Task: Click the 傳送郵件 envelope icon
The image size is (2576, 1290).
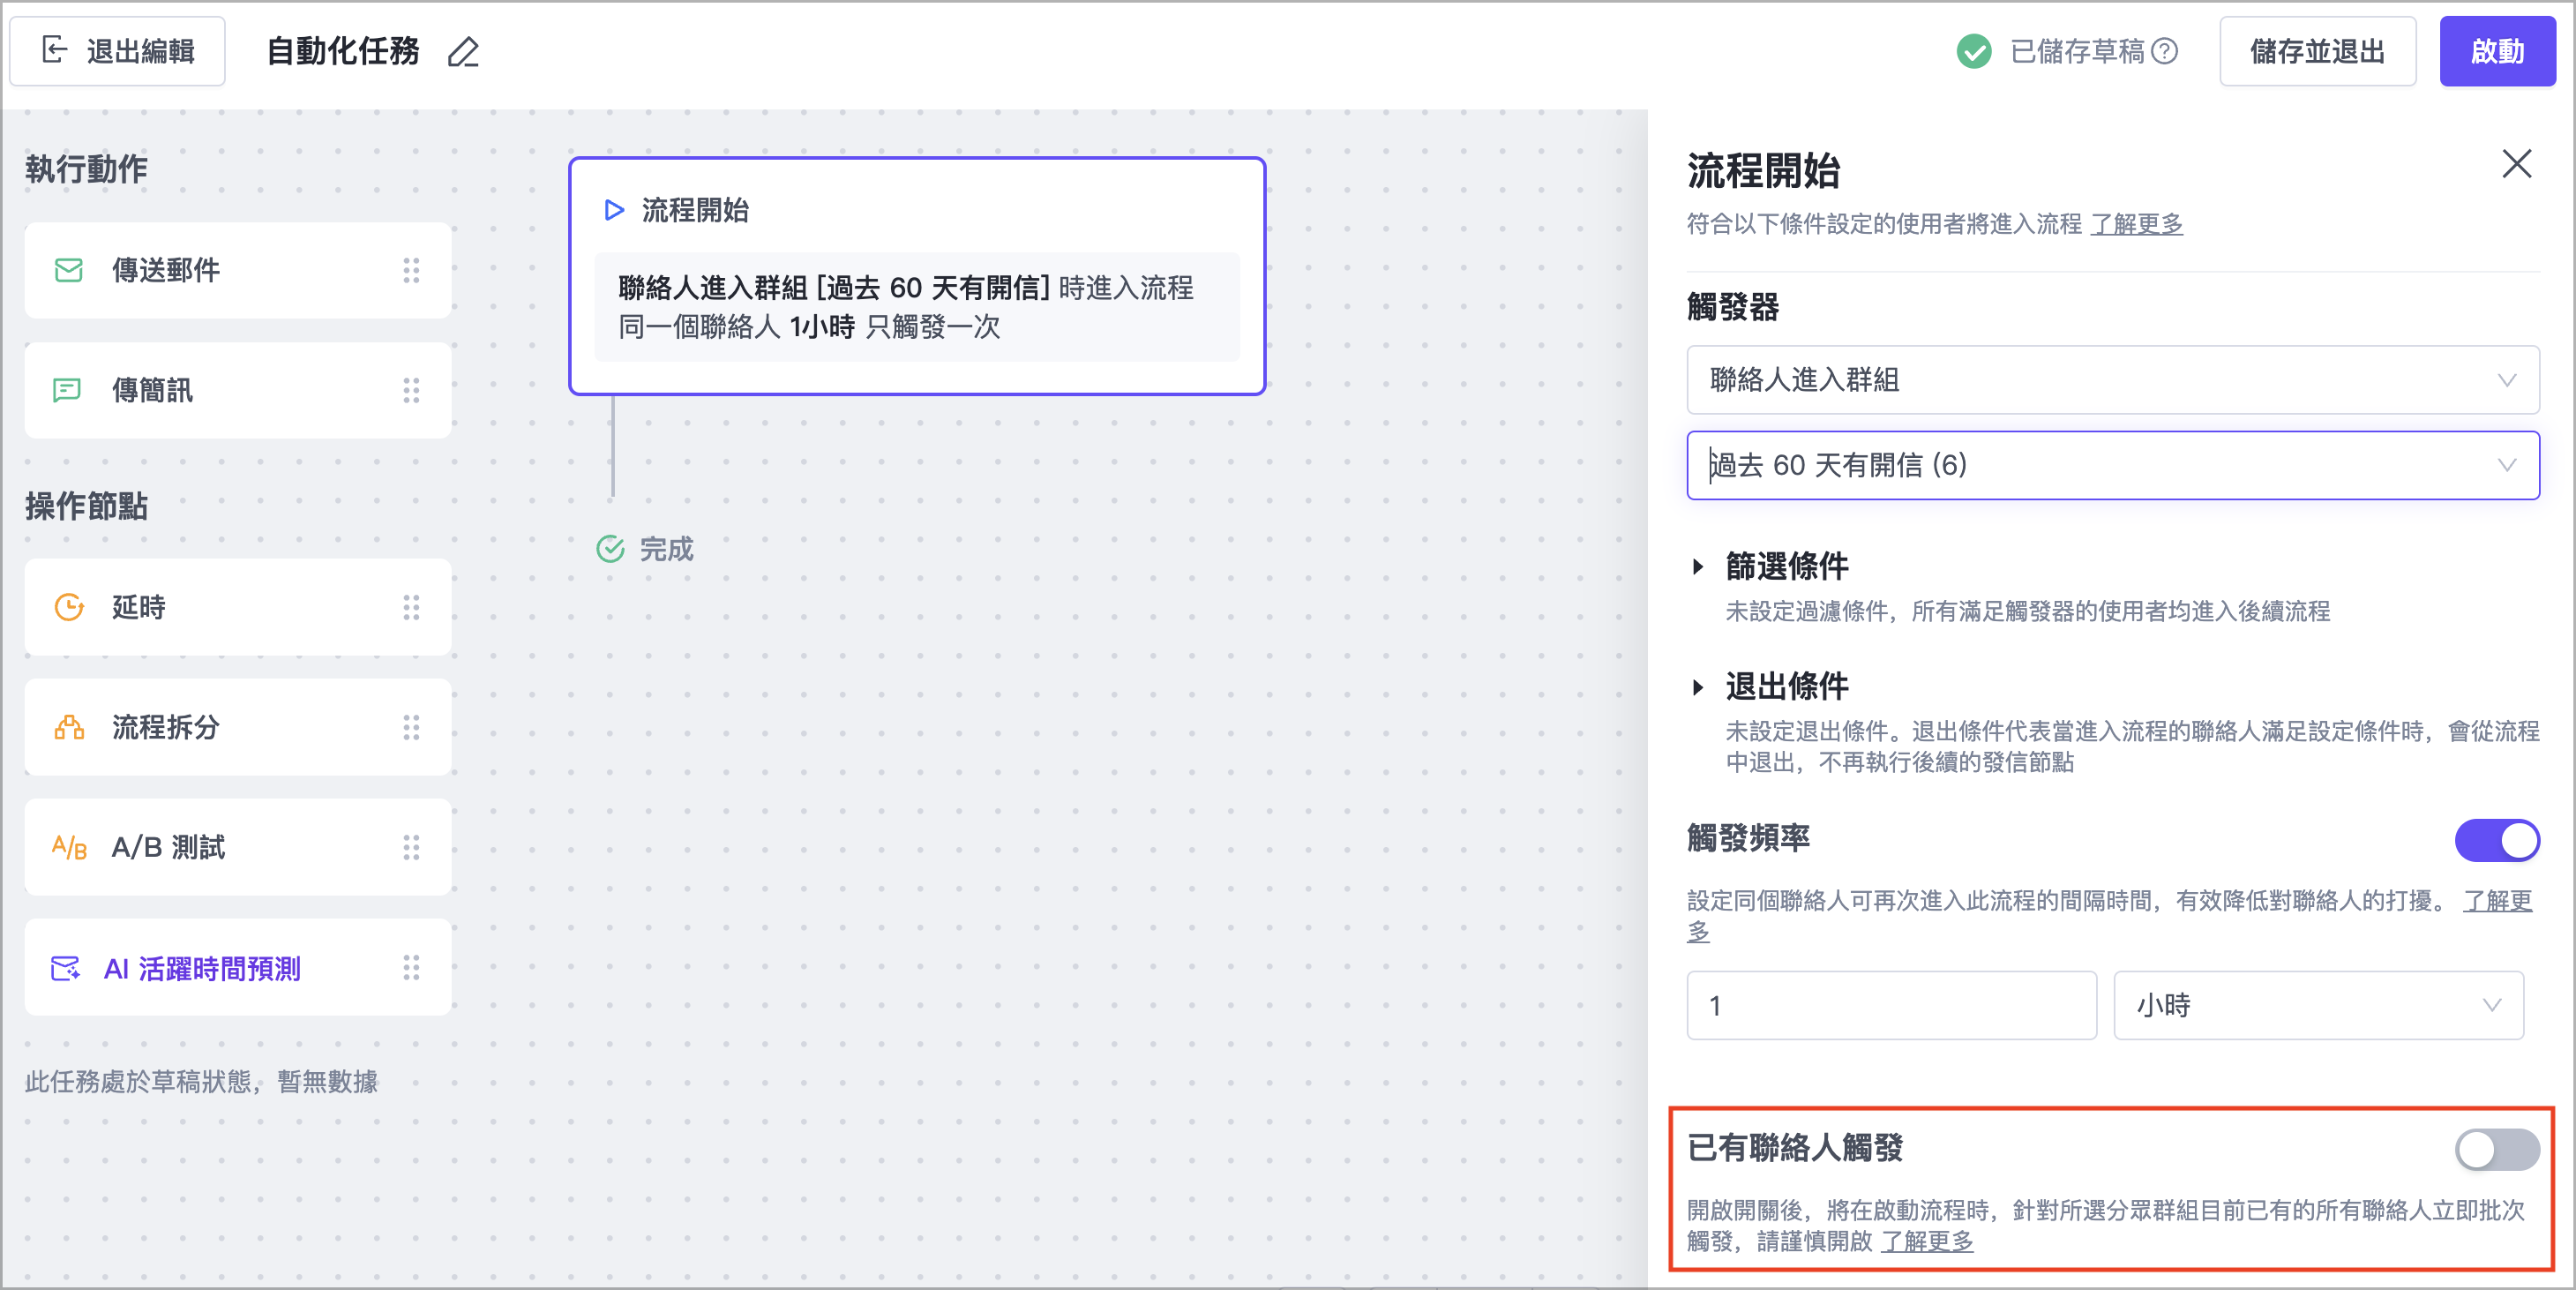Action: point(68,270)
